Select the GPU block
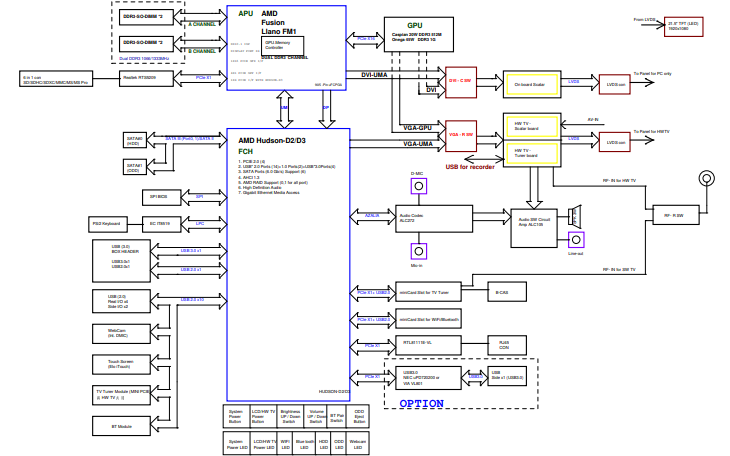Image resolution: width=730 pixels, height=456 pixels. click(419, 34)
